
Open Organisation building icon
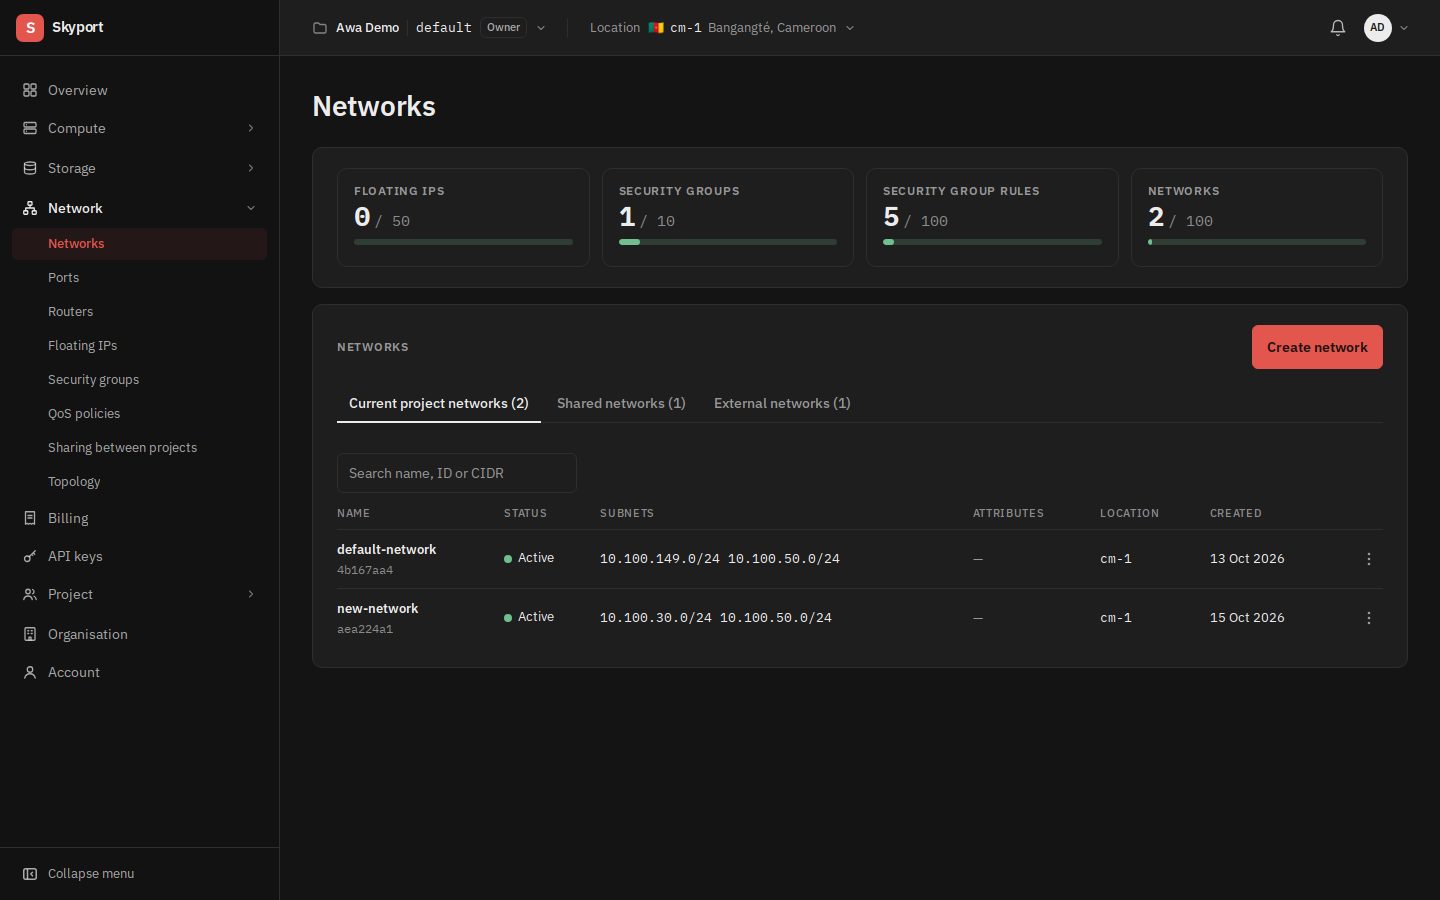click(30, 634)
